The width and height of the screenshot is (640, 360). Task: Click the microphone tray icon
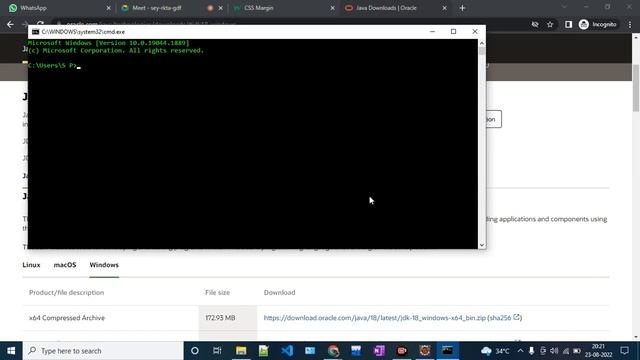[x=531, y=351]
